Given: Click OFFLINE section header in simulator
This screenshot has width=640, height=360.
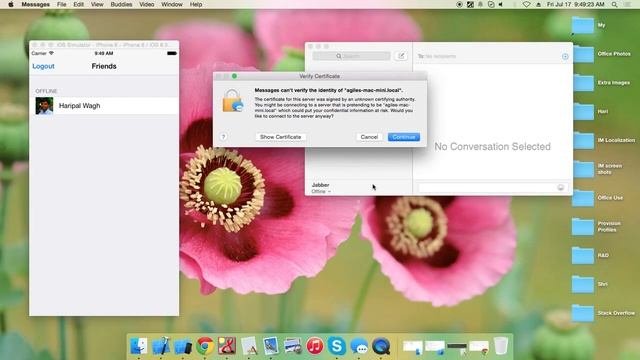Looking at the screenshot, I should coord(46,91).
